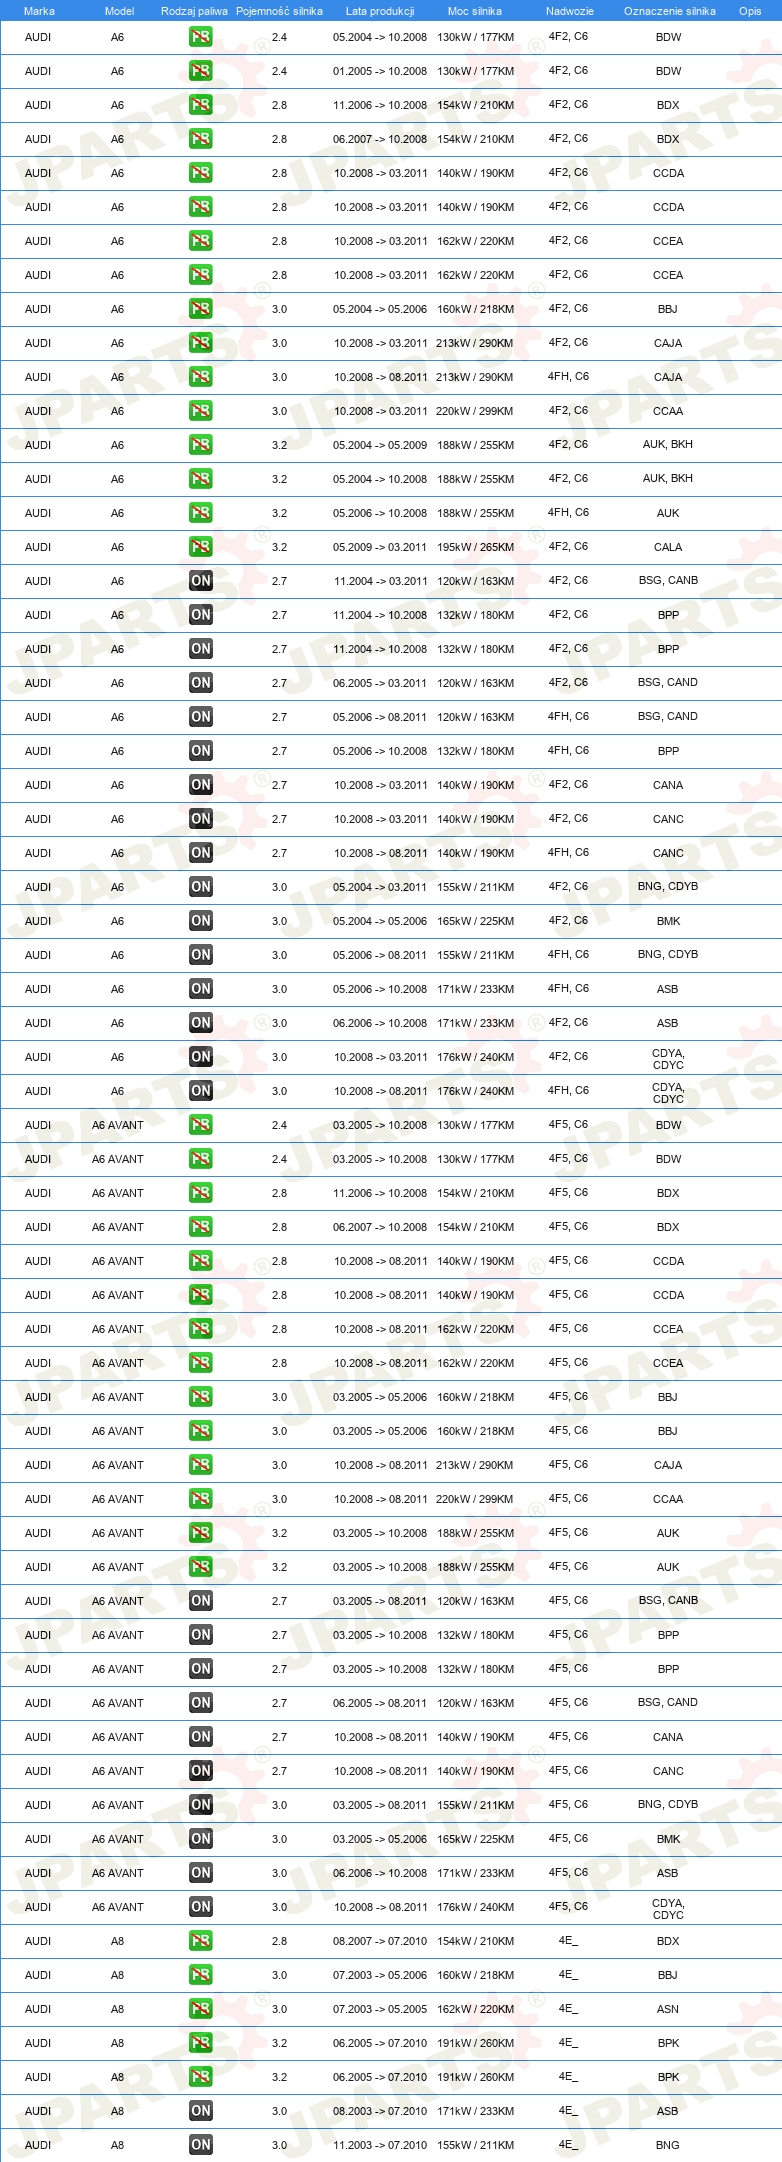
Task: Select the Rodzaj paliwa column header
Action: point(194,11)
